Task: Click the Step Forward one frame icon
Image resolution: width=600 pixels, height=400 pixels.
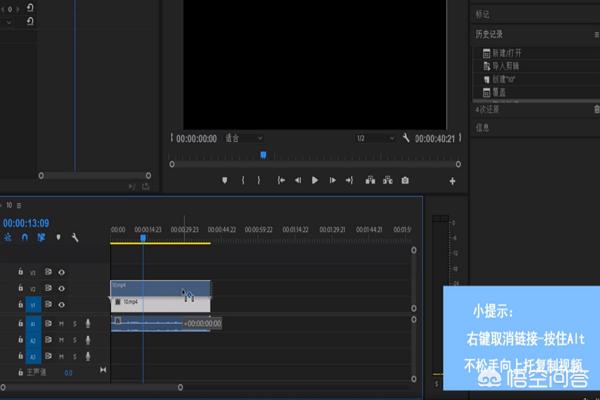Action: [332, 180]
